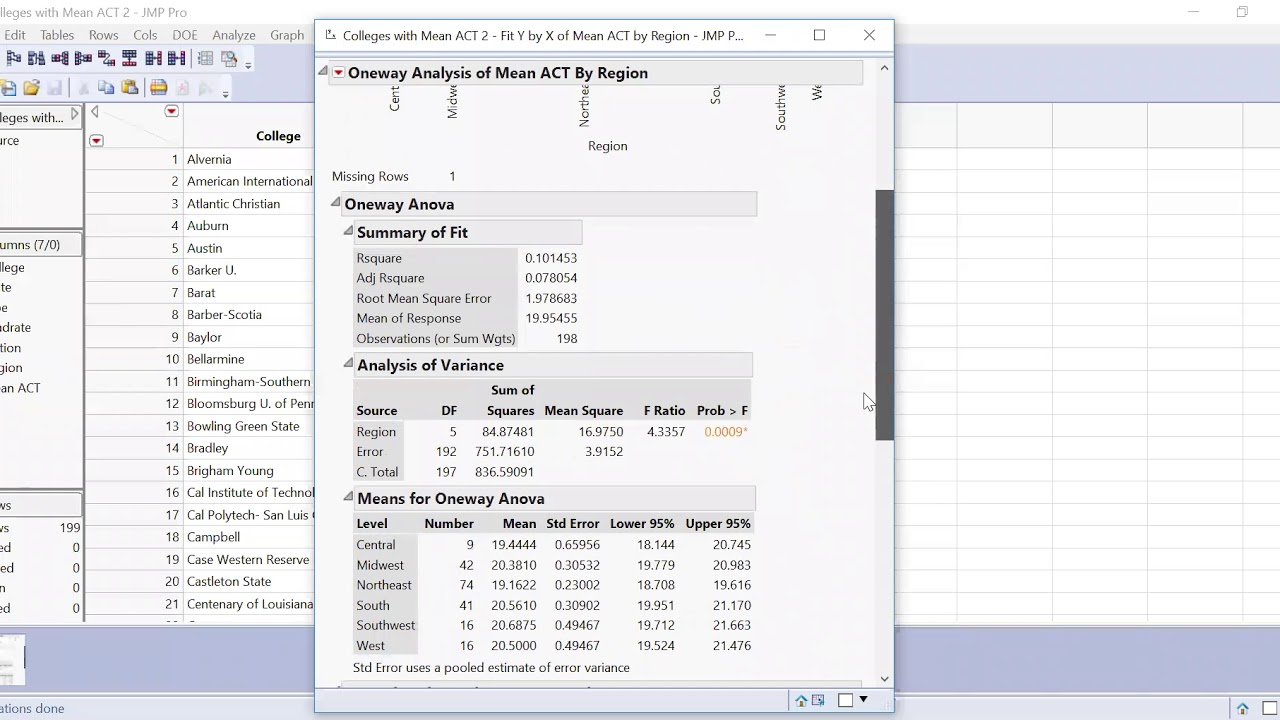The width and height of the screenshot is (1280, 720).
Task: Click the Join two tables toolbar icon
Action: coord(153,58)
